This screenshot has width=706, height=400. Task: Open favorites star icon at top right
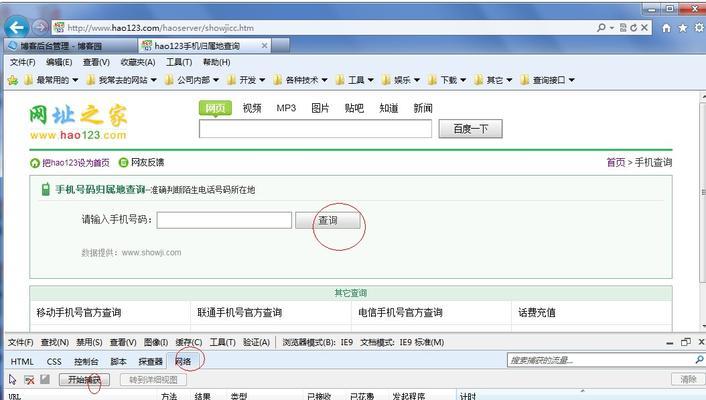coord(683,28)
